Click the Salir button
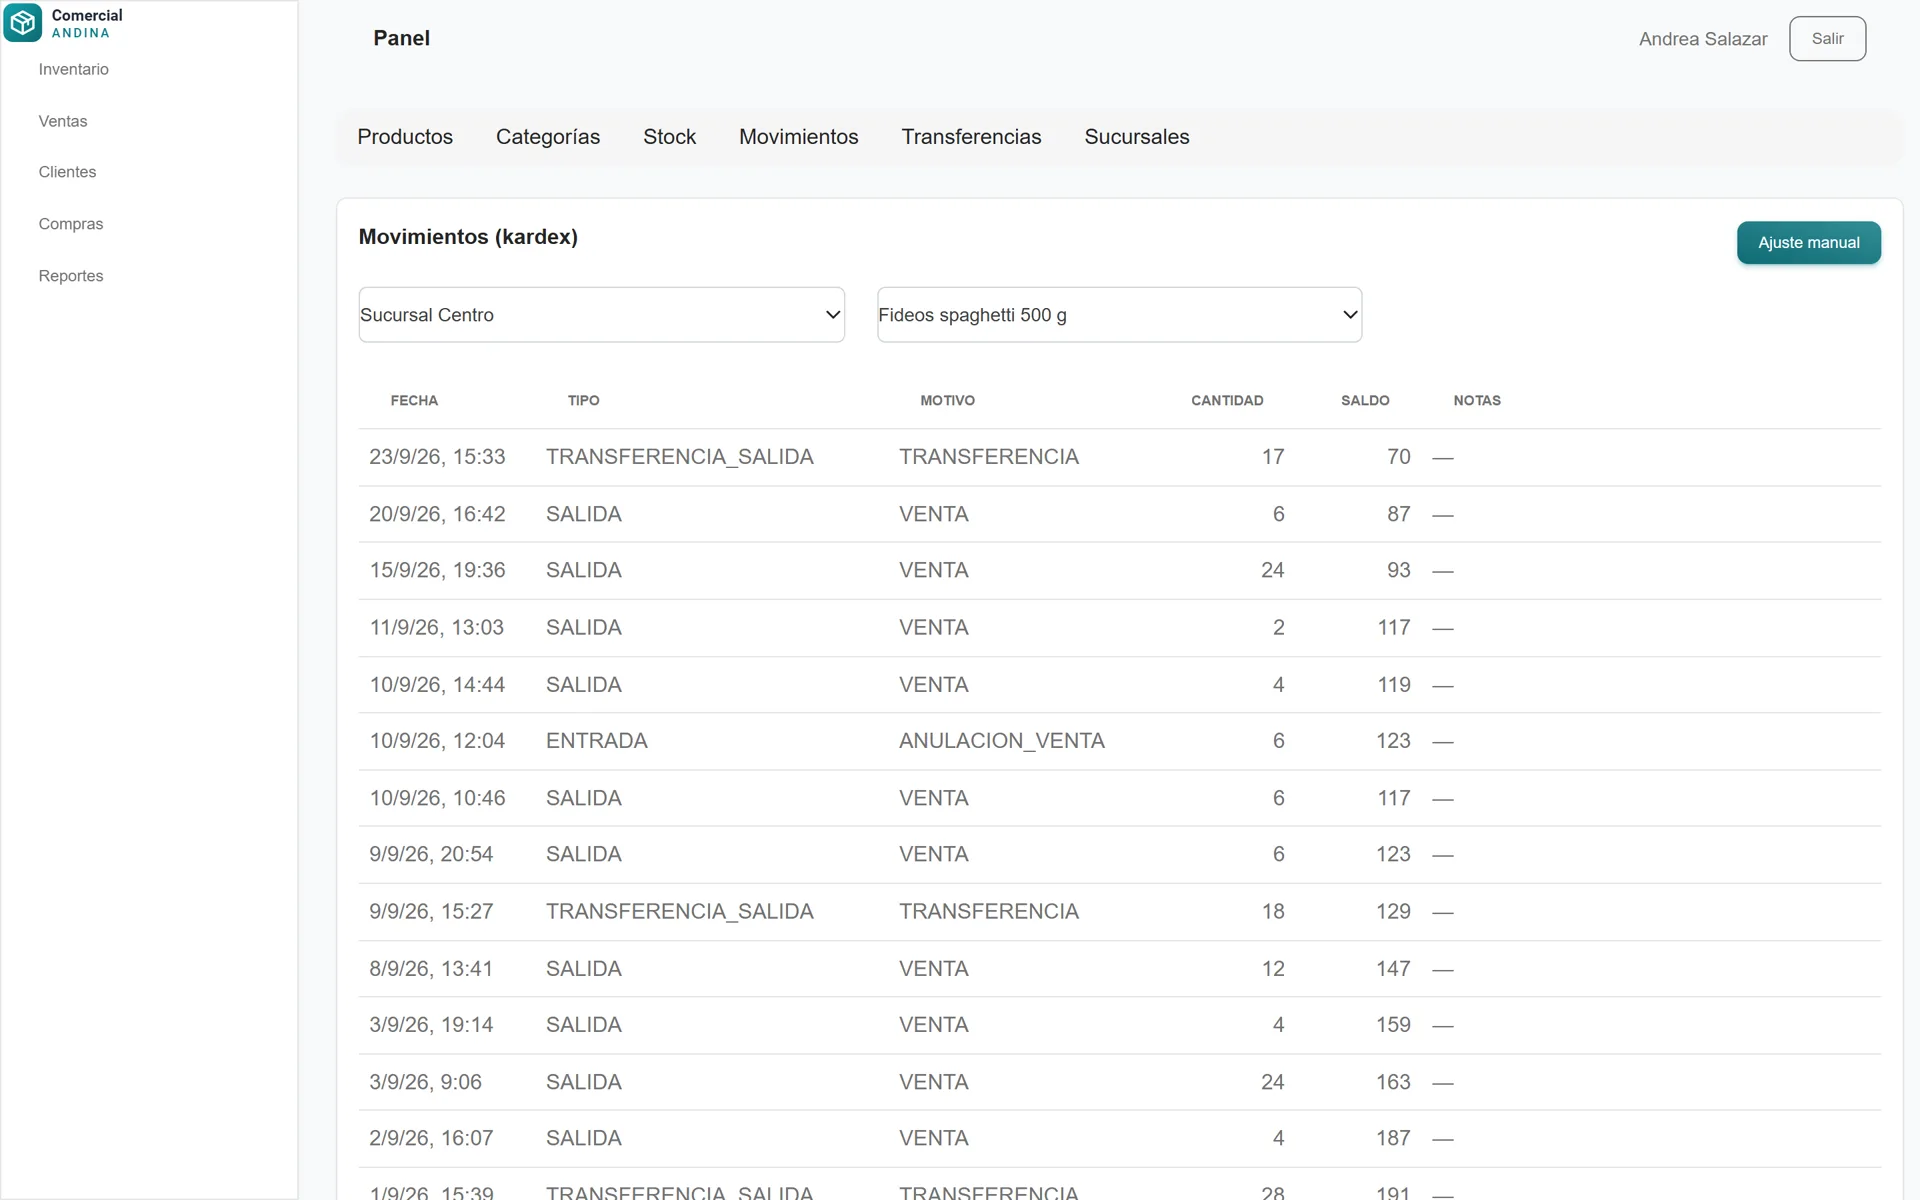1920x1200 pixels. [x=1827, y=39]
